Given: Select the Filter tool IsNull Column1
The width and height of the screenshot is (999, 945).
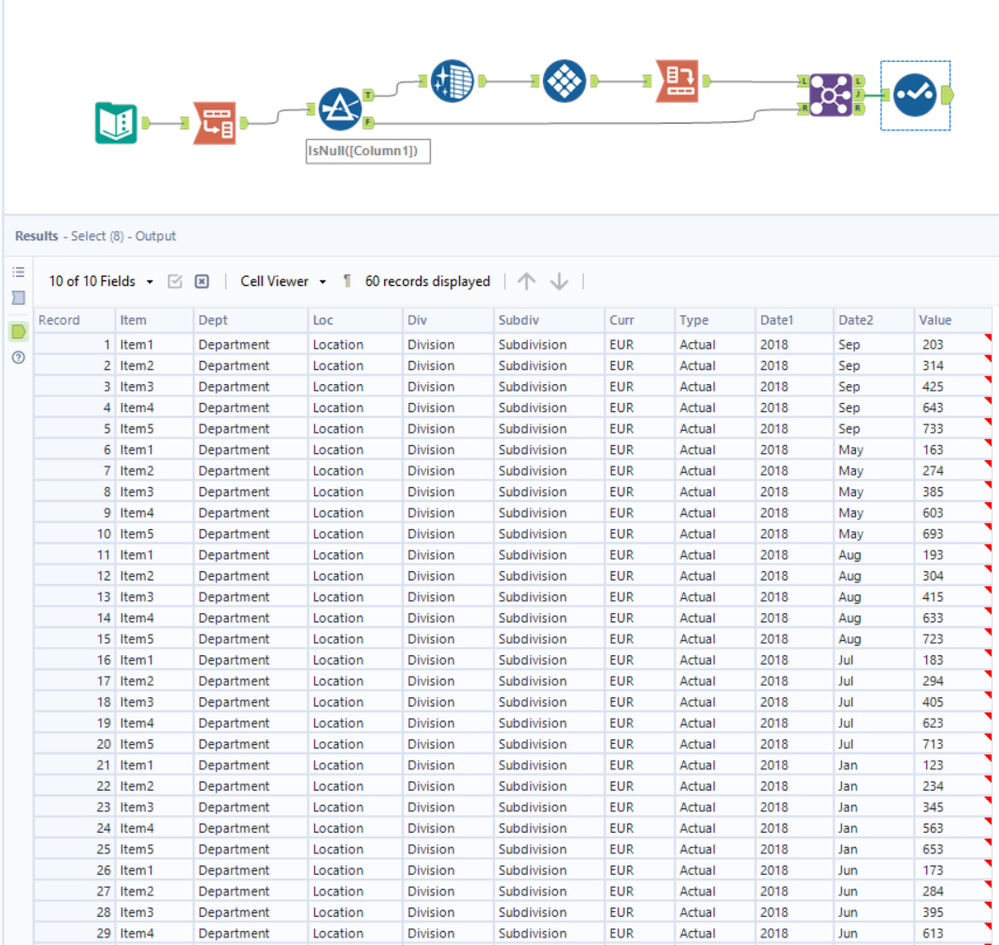Looking at the screenshot, I should tap(340, 109).
